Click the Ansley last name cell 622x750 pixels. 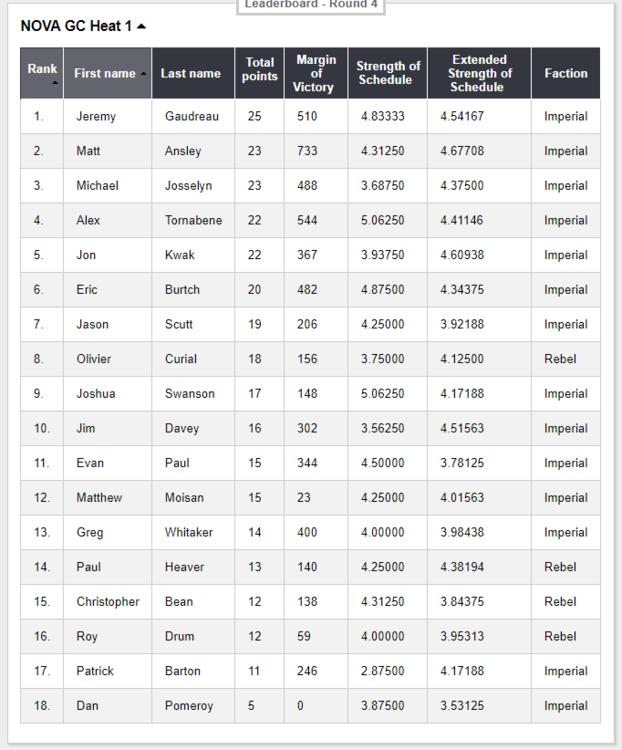click(183, 151)
